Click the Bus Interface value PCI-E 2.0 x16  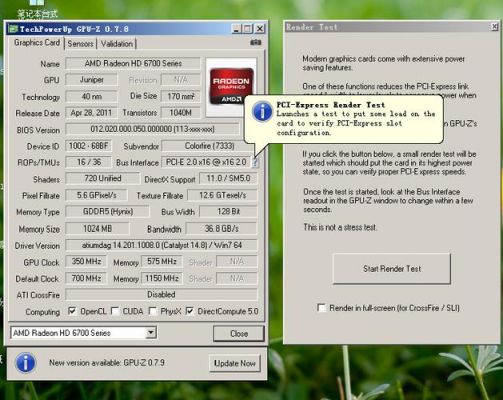coord(206,162)
